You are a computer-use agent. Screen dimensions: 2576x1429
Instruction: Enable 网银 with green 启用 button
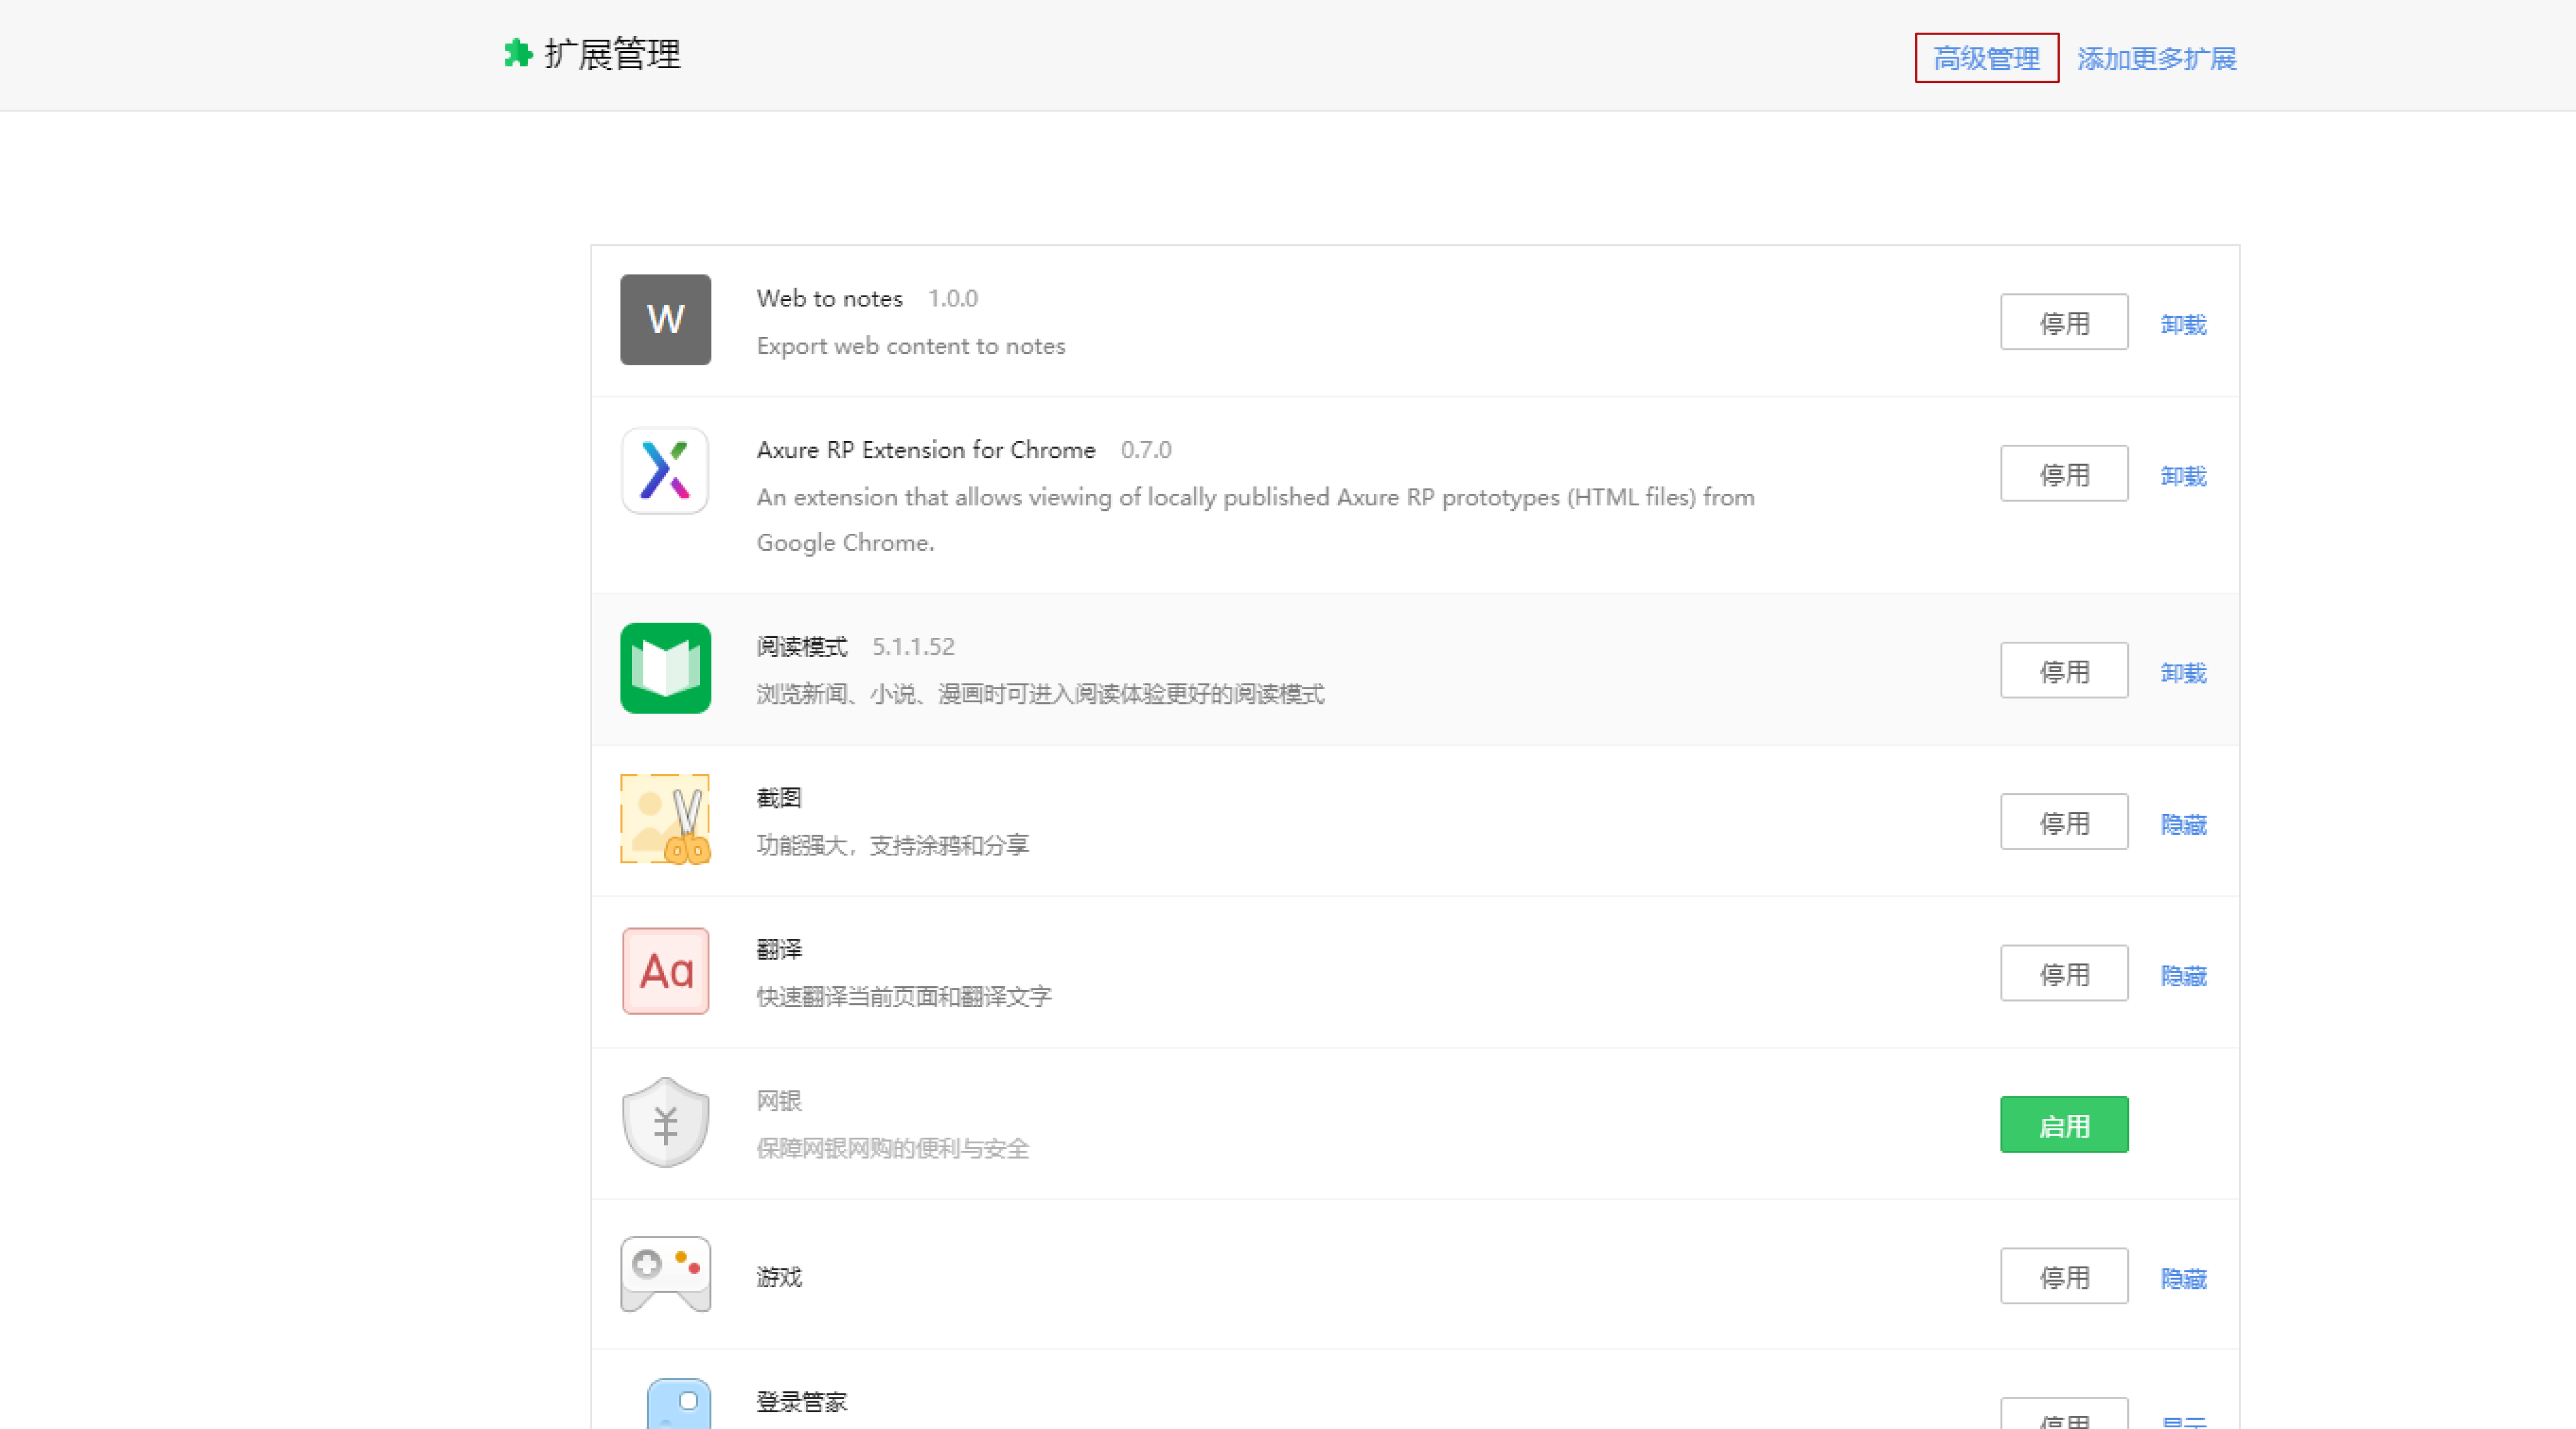(x=2064, y=1124)
